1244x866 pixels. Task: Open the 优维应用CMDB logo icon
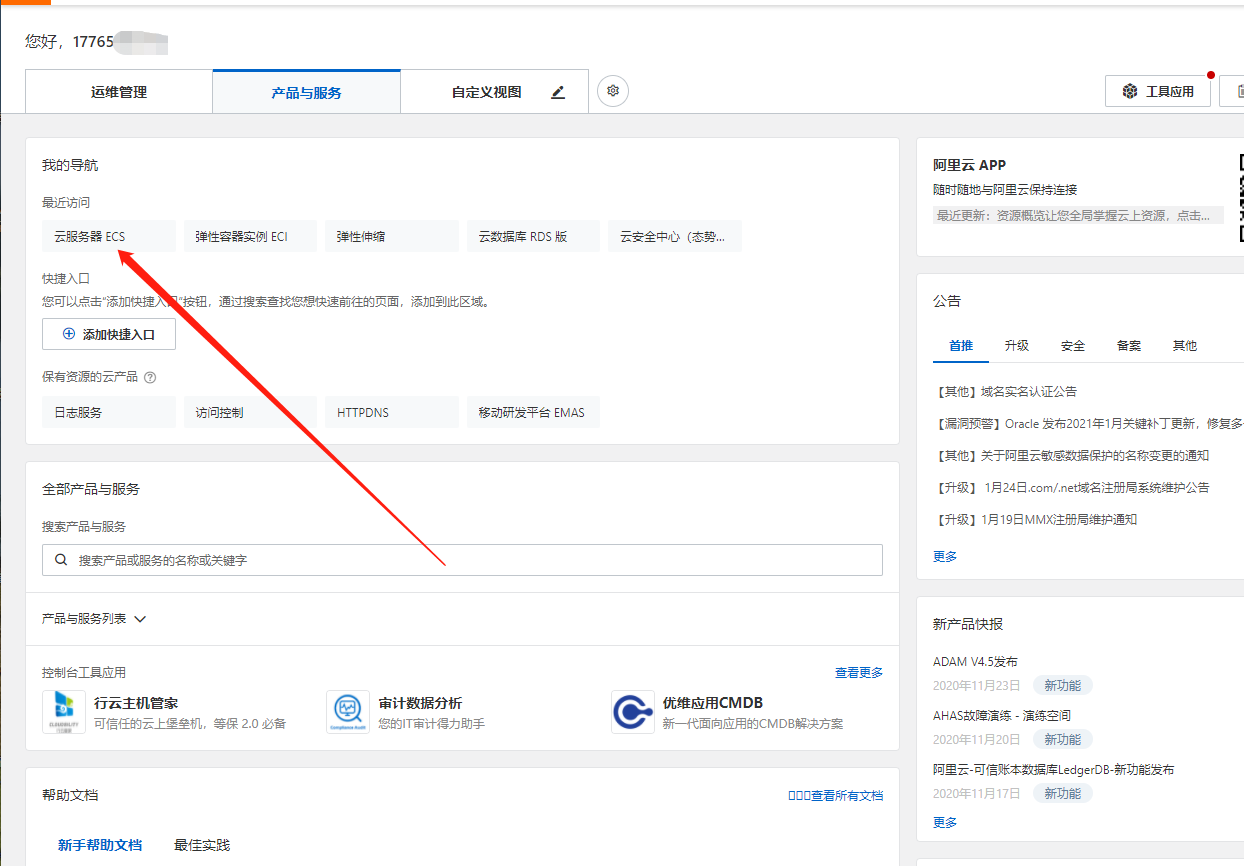632,712
